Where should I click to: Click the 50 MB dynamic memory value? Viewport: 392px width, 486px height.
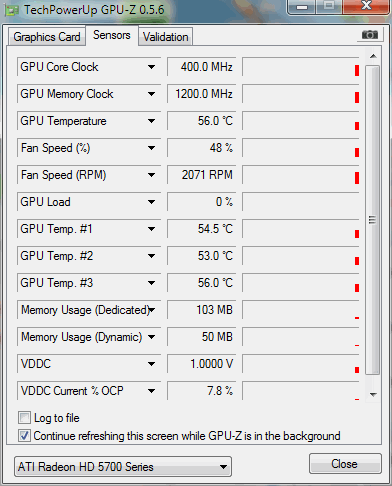coord(202,337)
